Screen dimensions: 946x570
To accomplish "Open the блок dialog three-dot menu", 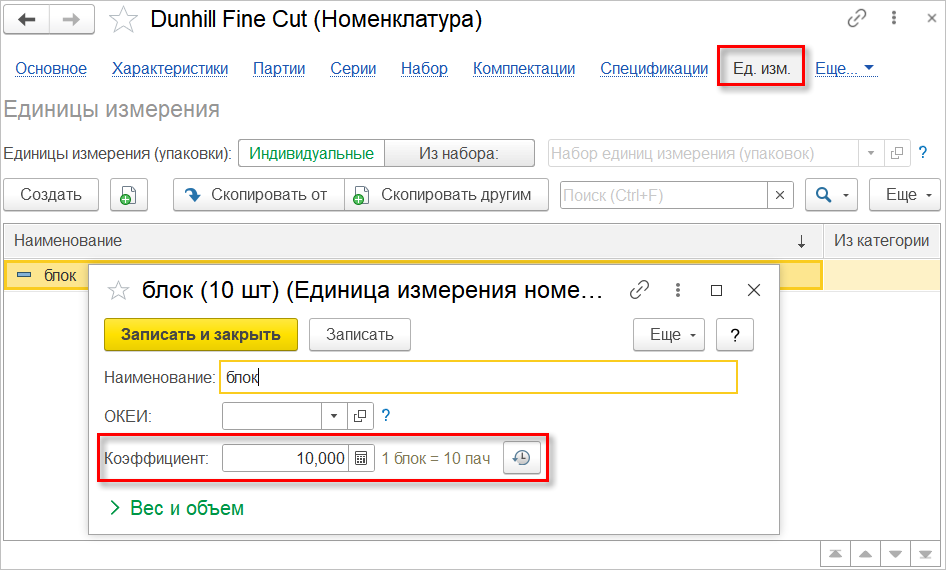I will [678, 290].
